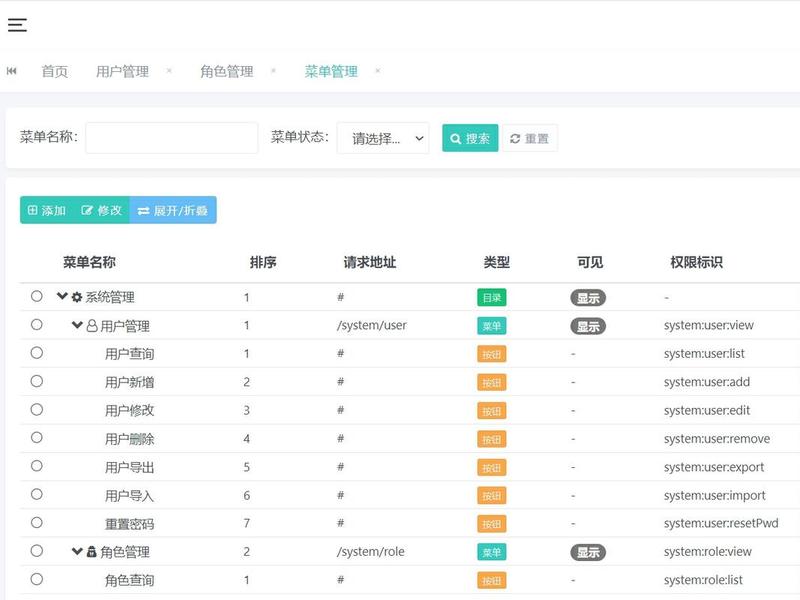Click the 权限标识 column header
The height and width of the screenshot is (600, 800).
click(x=696, y=262)
